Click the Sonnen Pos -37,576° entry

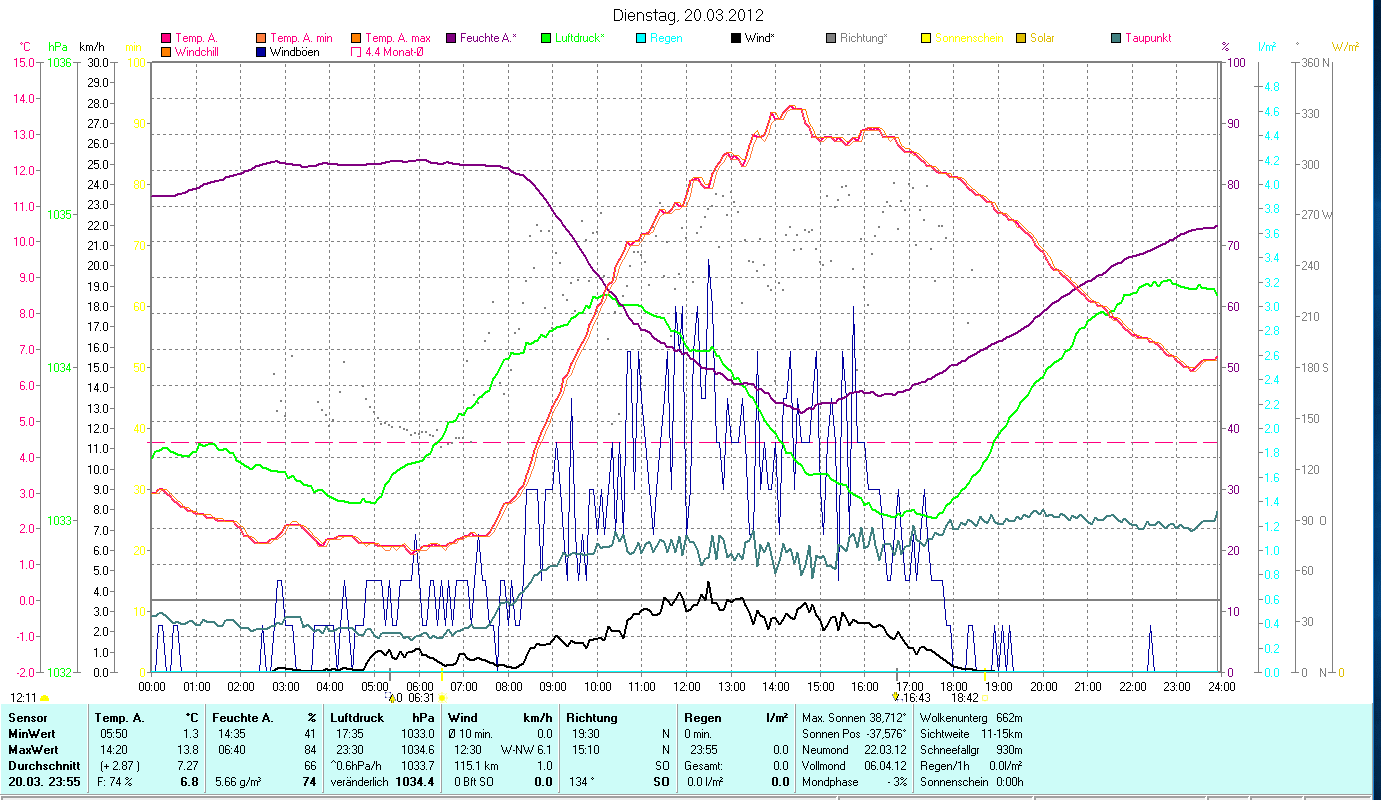coord(853,735)
